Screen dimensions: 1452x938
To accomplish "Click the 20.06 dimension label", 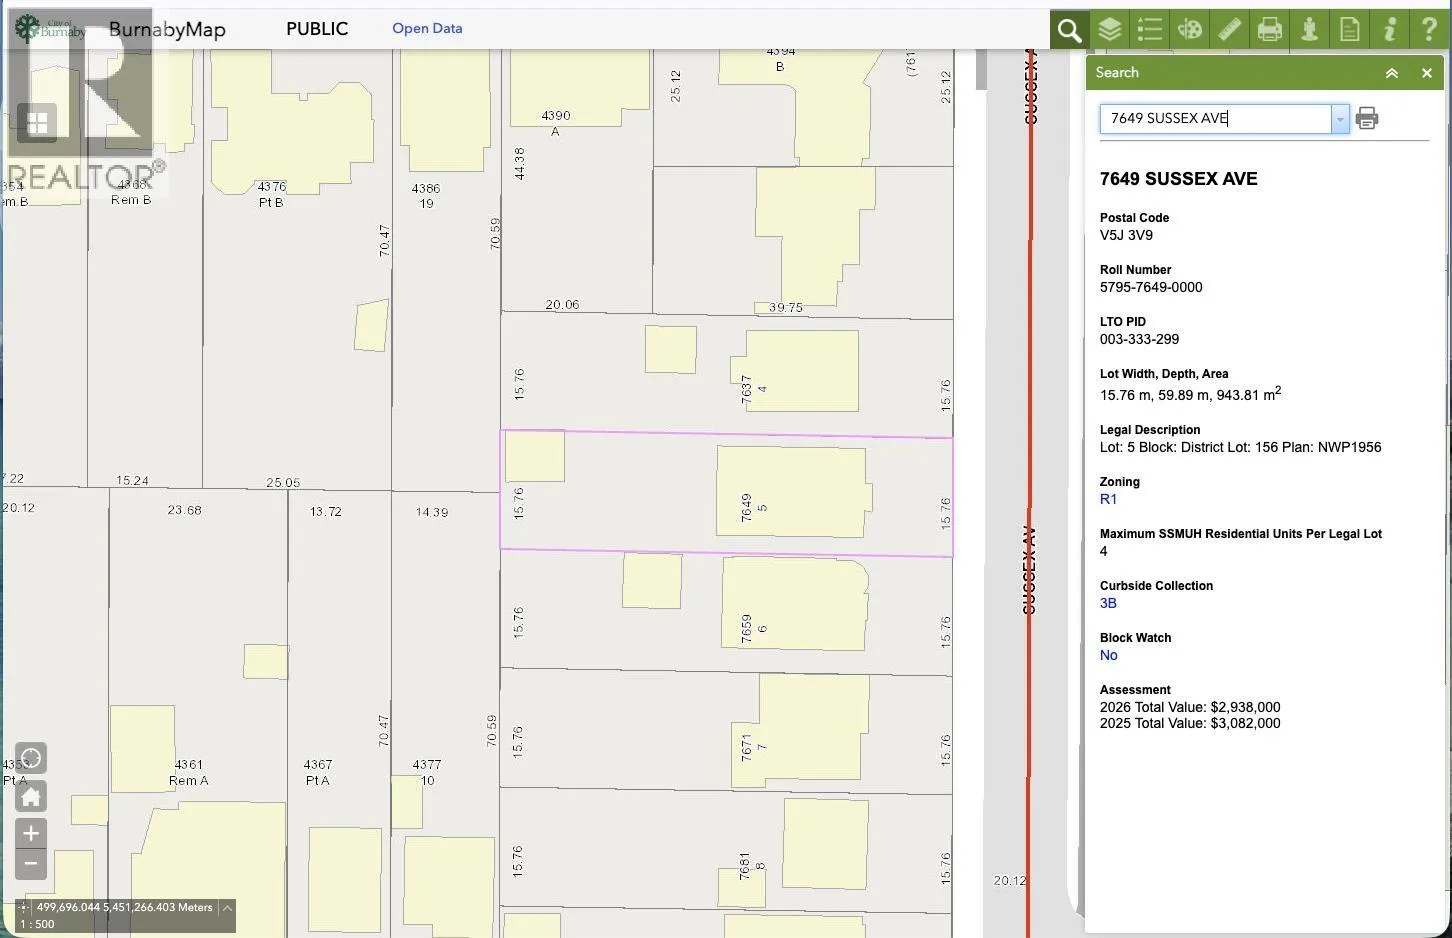I will point(562,305).
